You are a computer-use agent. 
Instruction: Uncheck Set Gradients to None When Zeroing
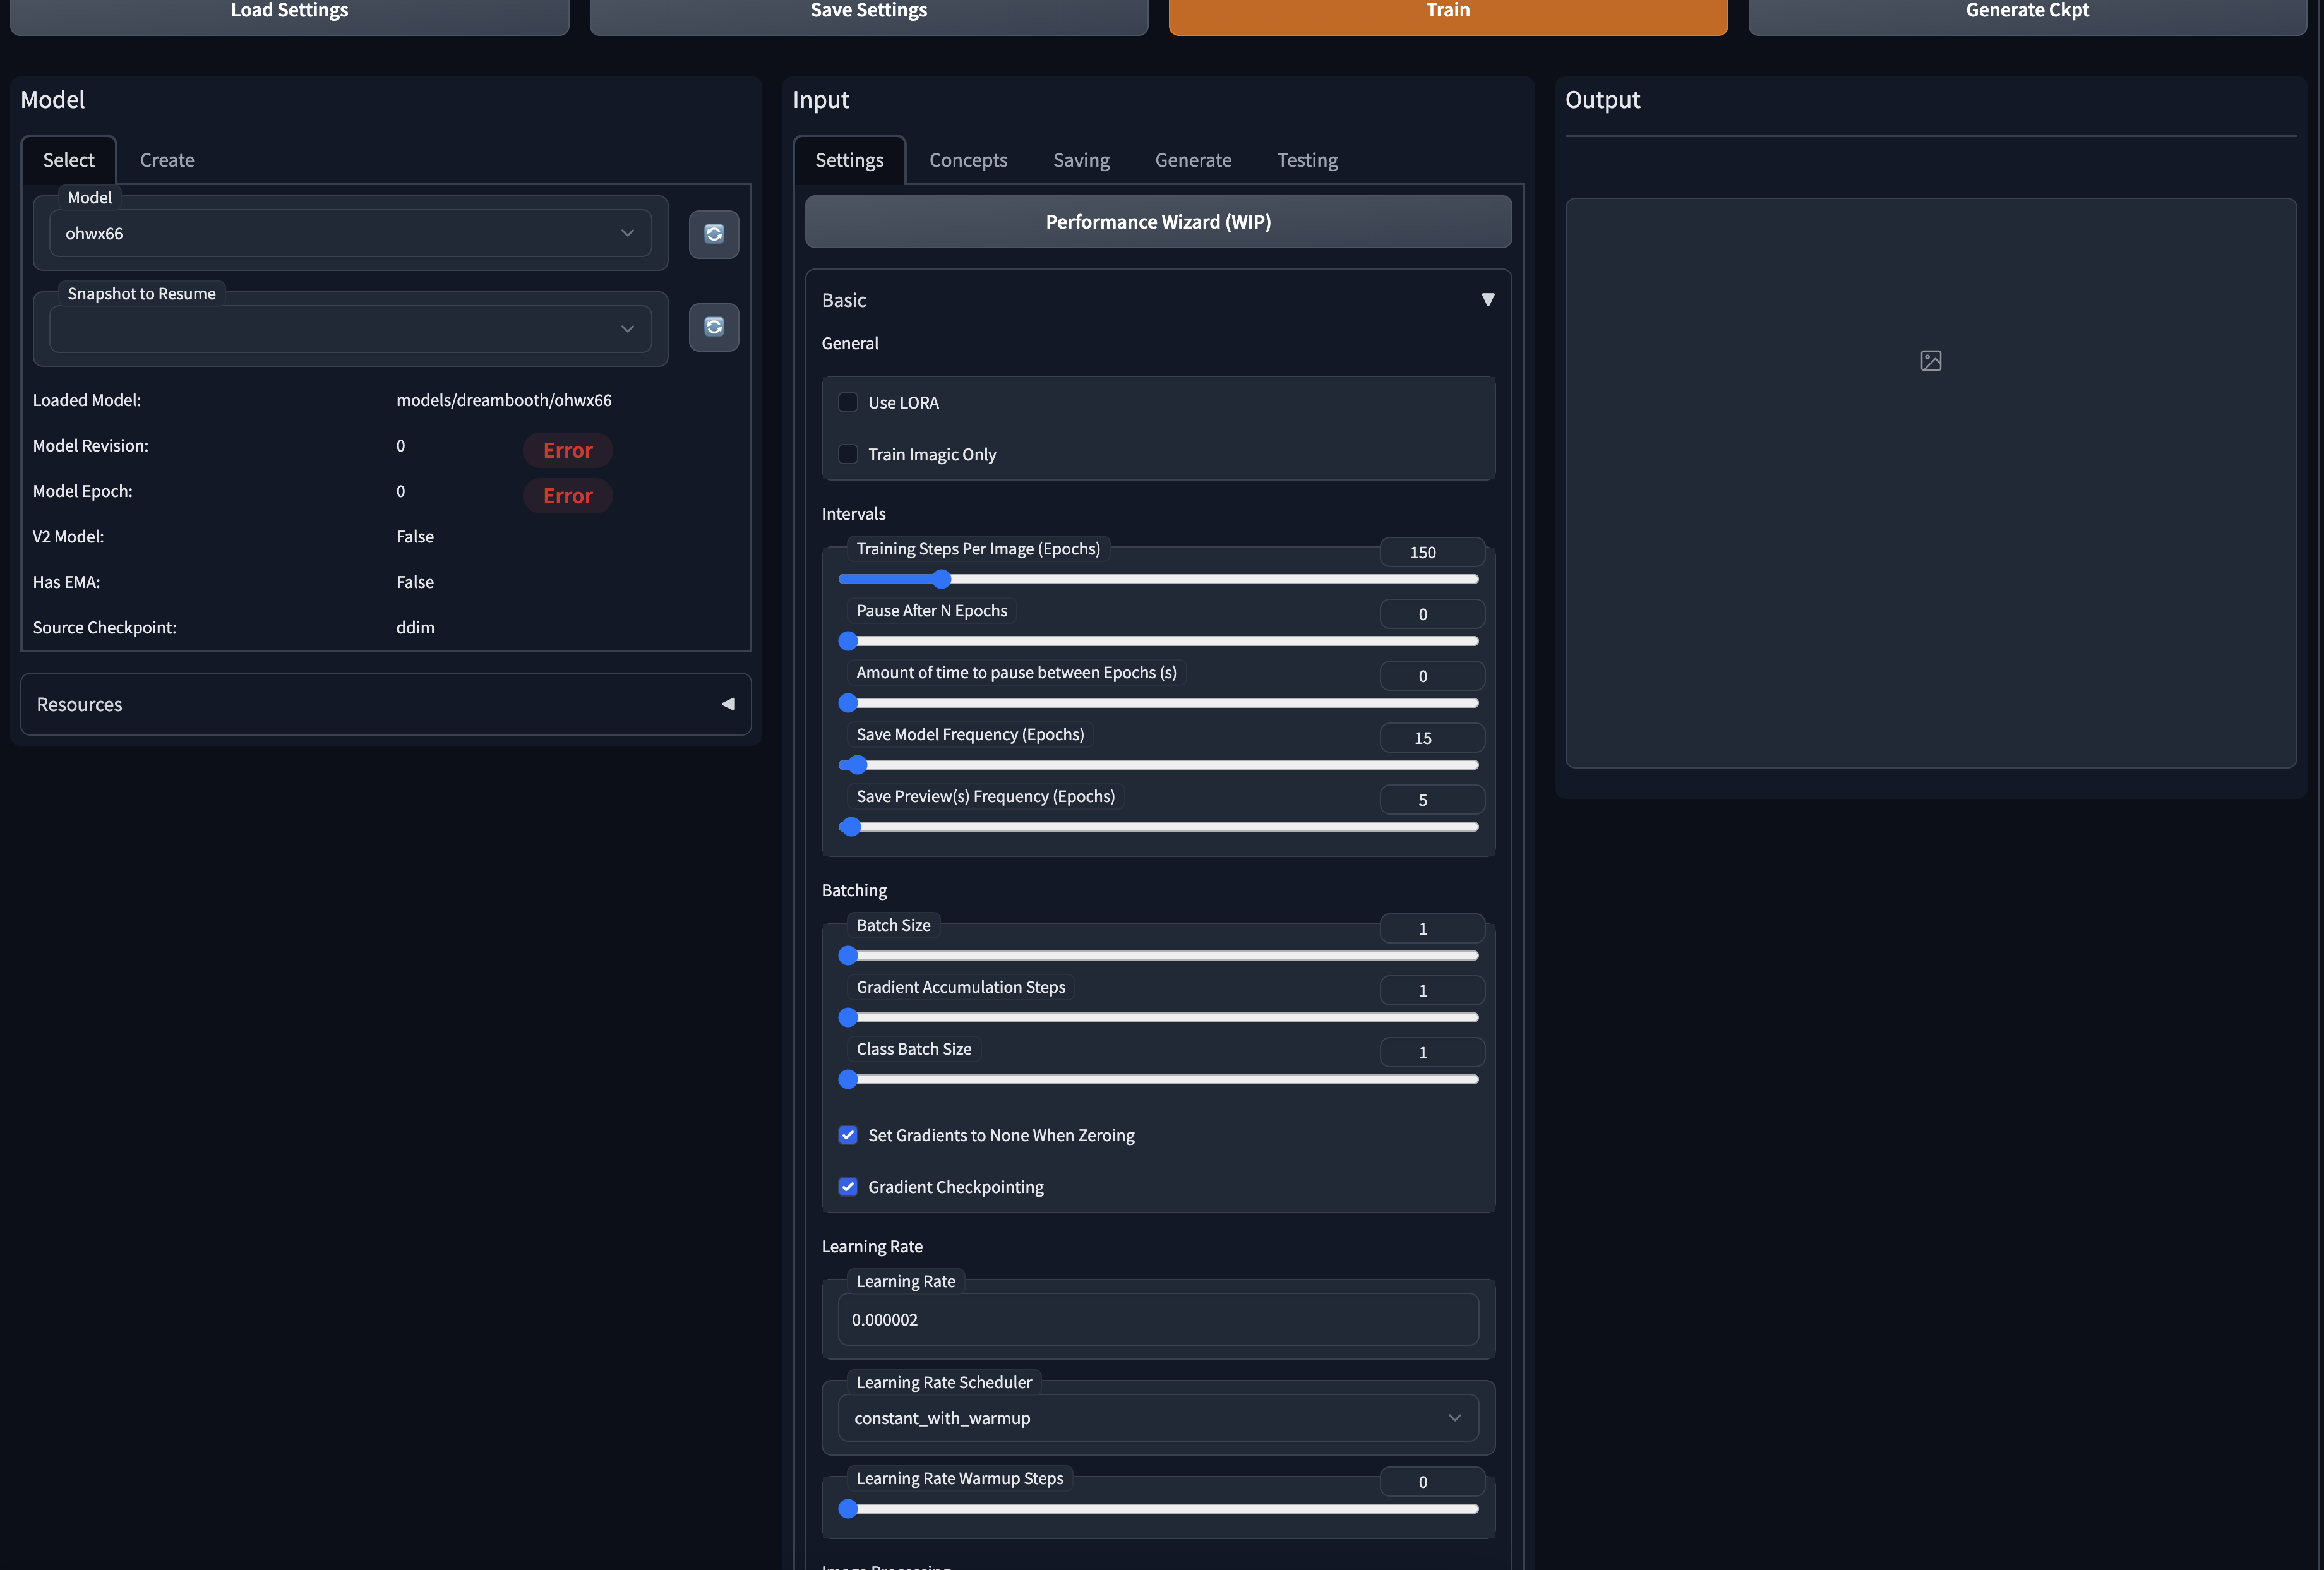click(848, 1135)
